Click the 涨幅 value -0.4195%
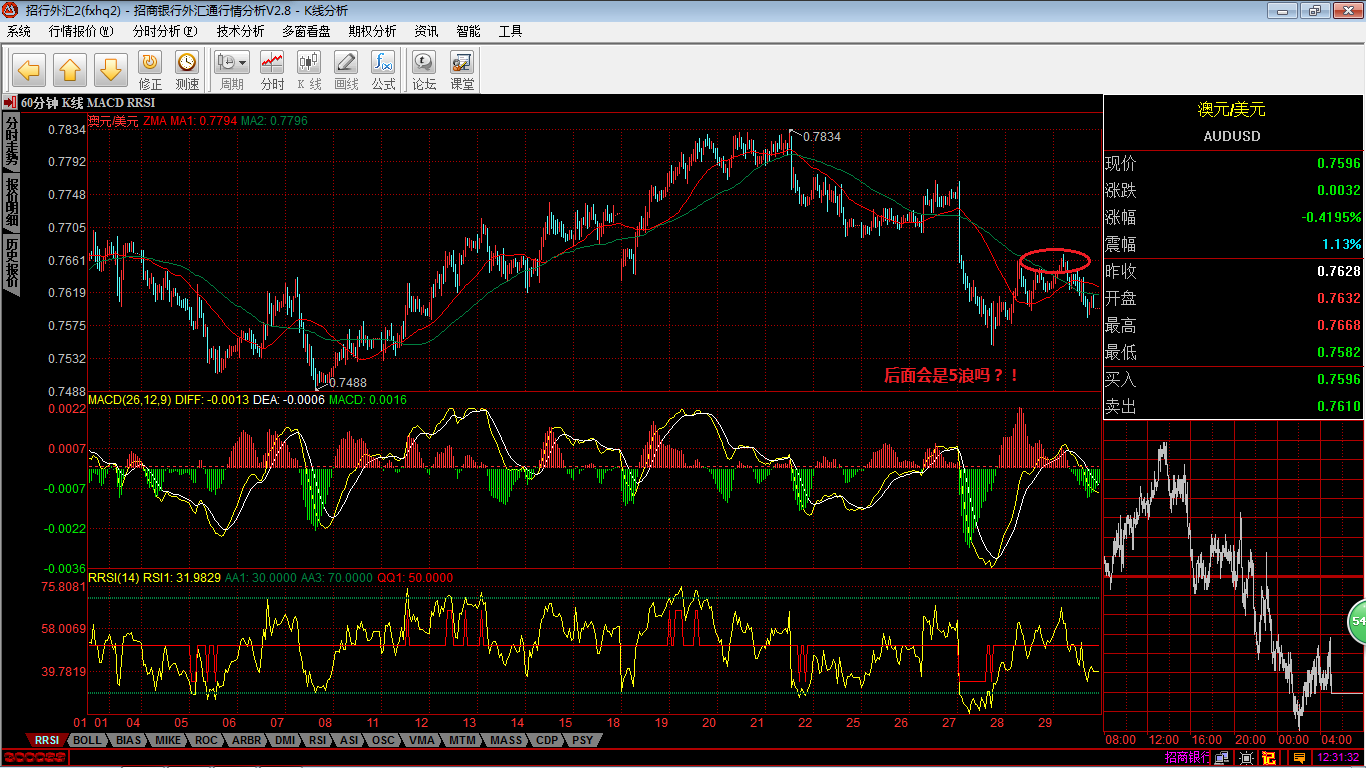This screenshot has width=1366, height=768. (1331, 218)
